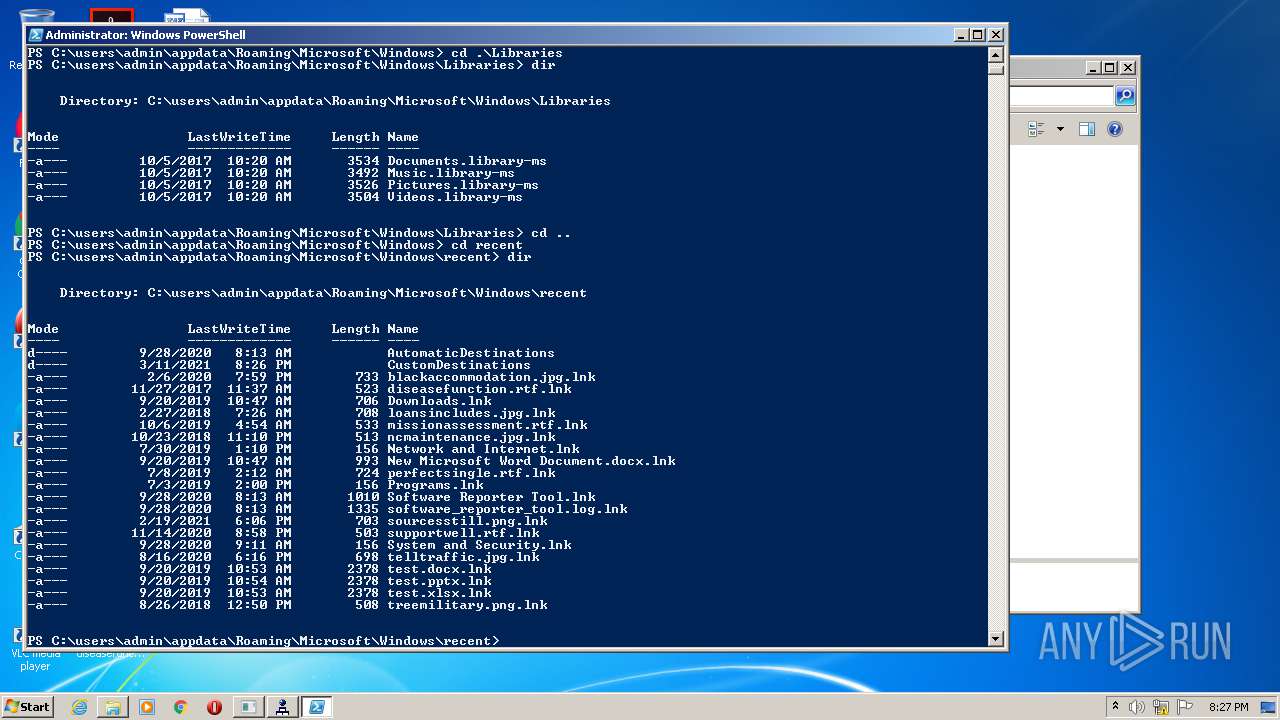Open the network status tray icon

pyautogui.click(x=1161, y=707)
